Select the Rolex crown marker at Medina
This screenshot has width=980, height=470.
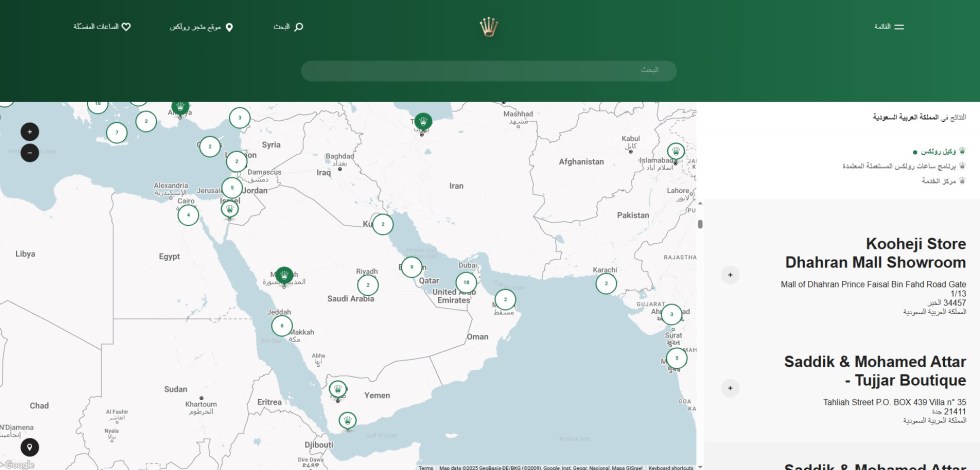[284, 274]
